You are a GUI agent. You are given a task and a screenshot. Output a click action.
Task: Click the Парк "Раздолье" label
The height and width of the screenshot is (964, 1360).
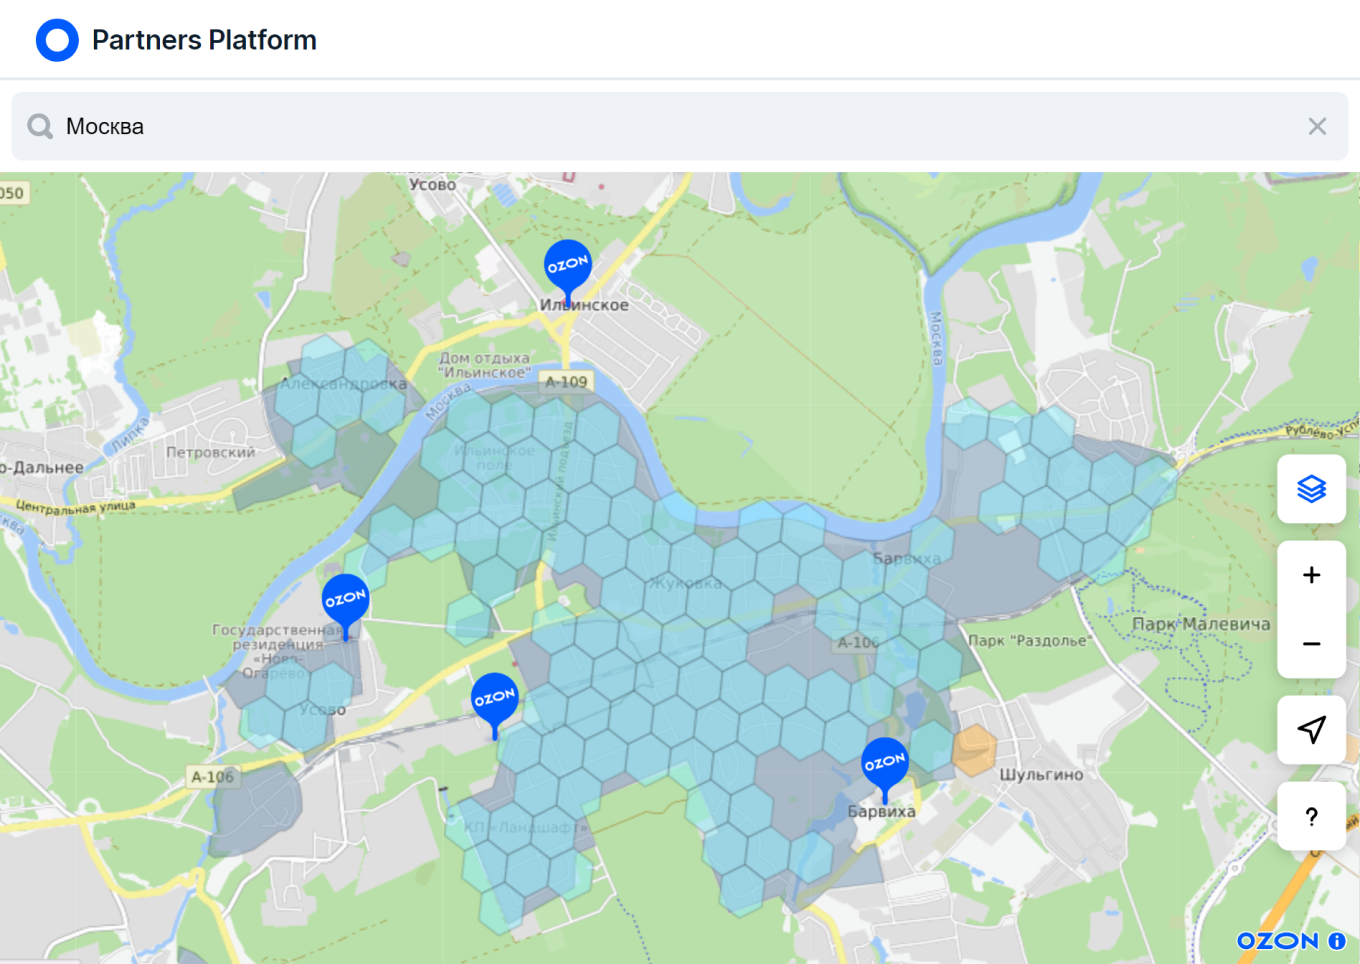point(1030,641)
